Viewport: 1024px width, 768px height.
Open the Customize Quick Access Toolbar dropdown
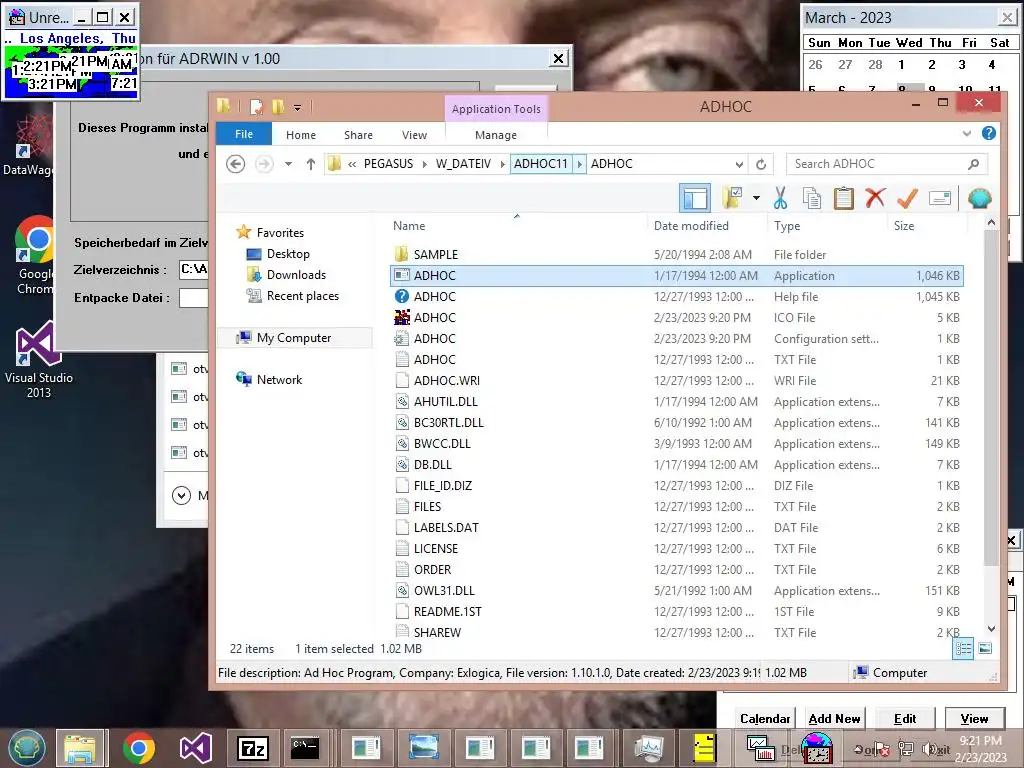click(297, 107)
